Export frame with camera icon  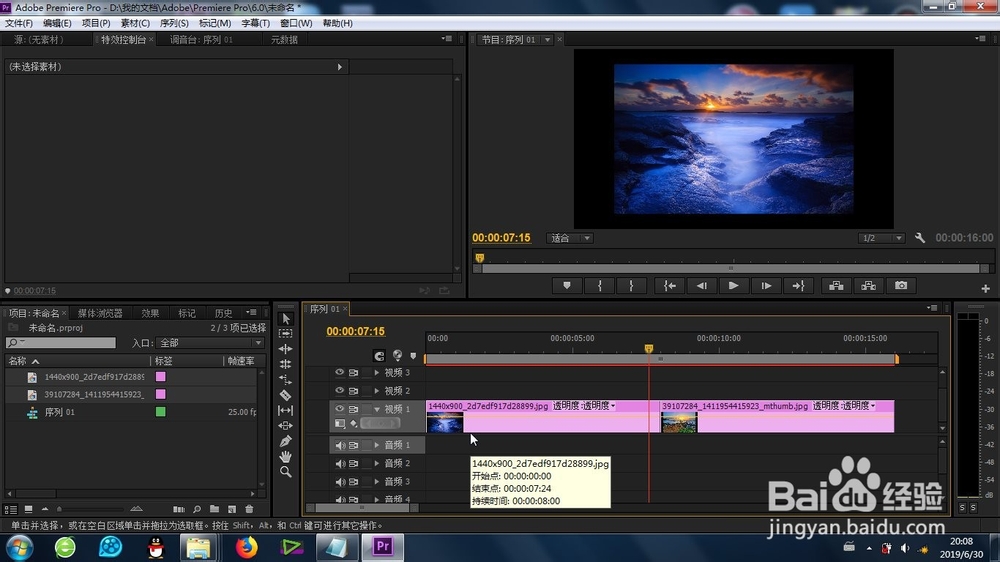[901, 286]
